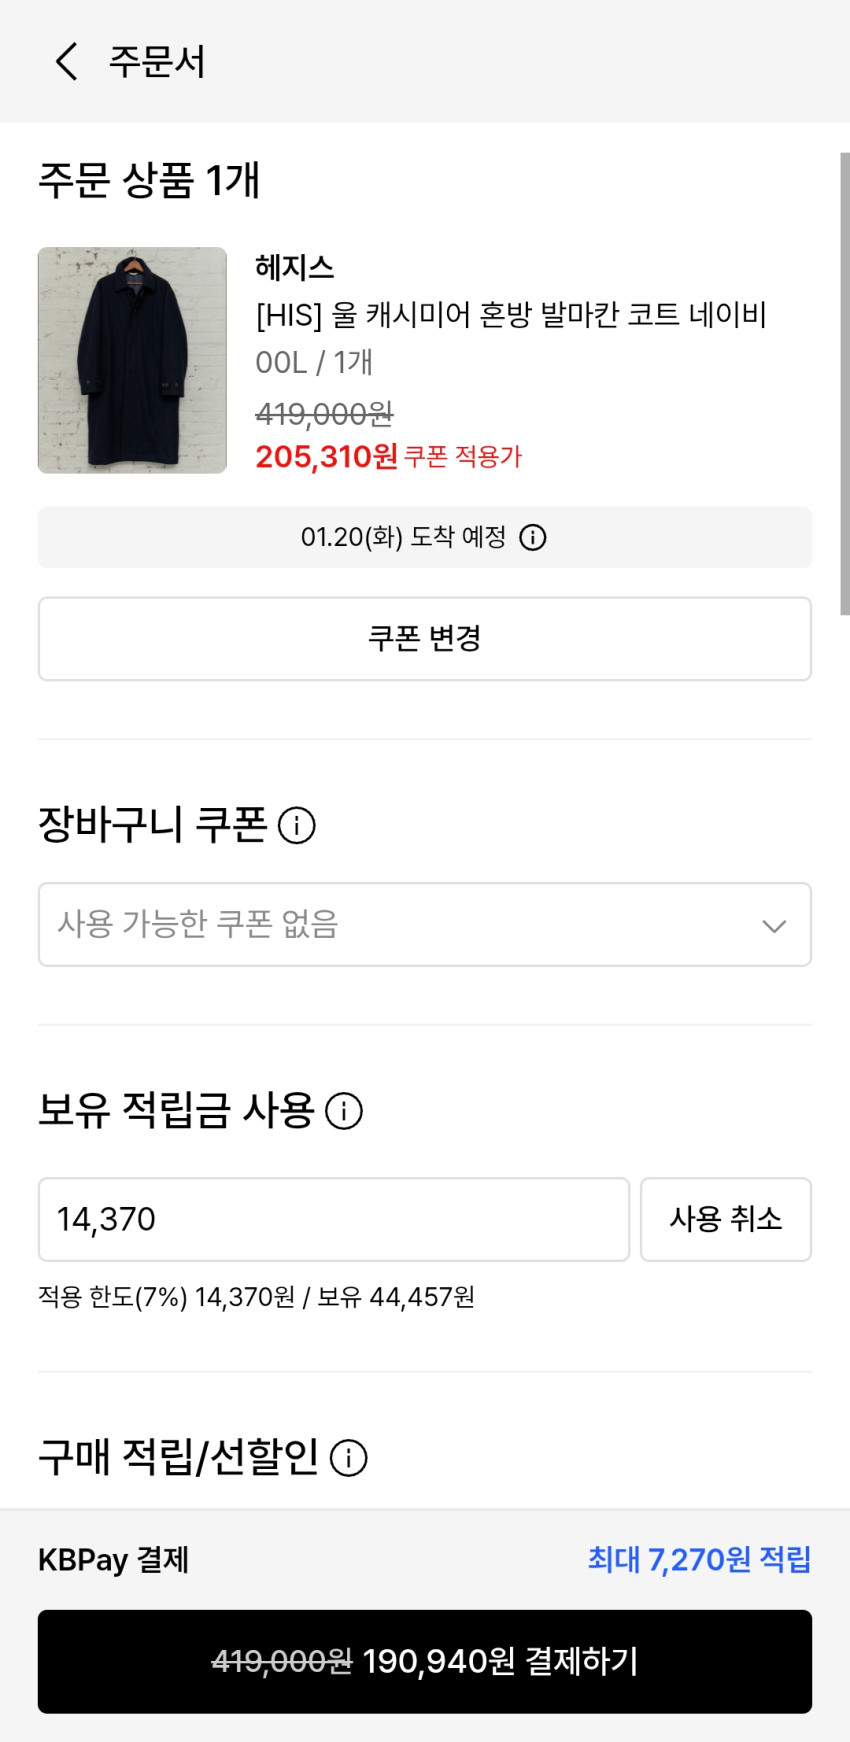
Task: Tap the 구매 적립/선할인 info icon
Action: [349, 1458]
